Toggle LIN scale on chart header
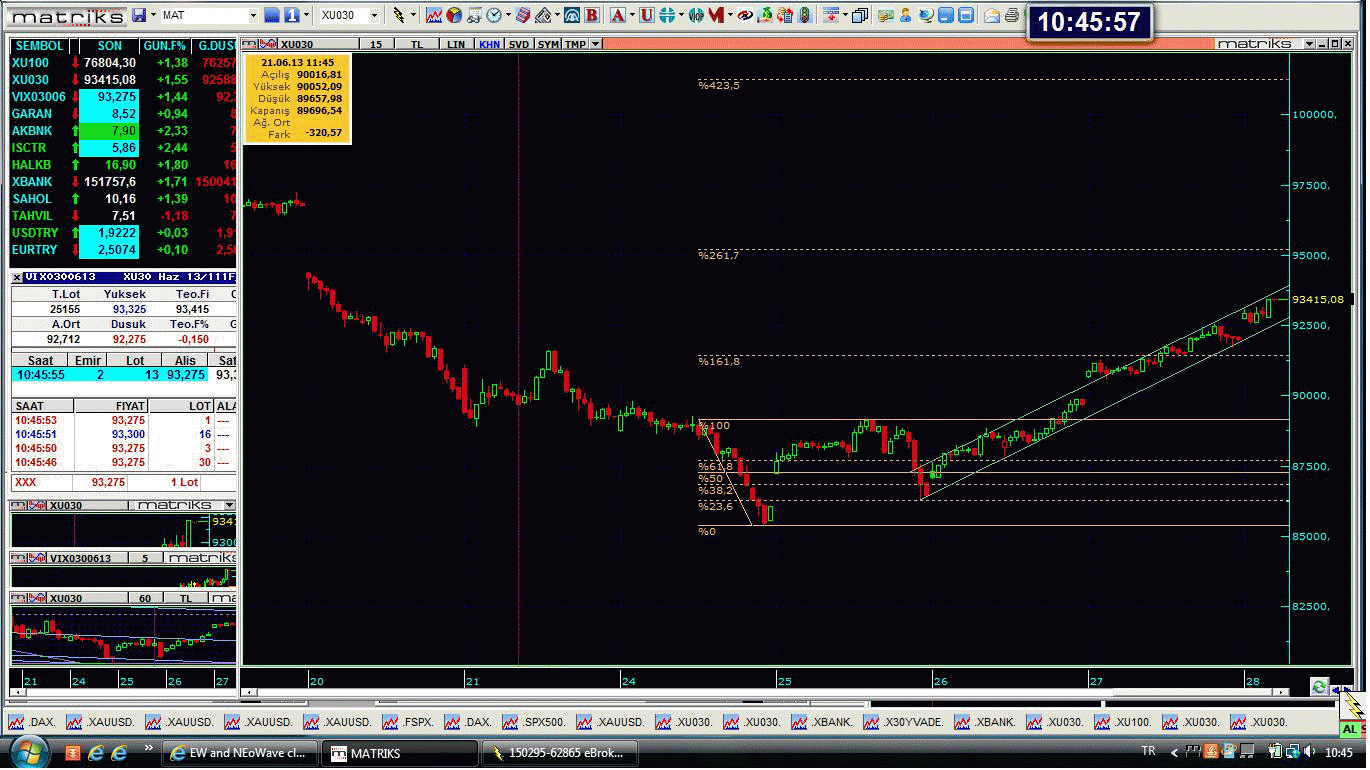The image size is (1370, 770). 456,45
